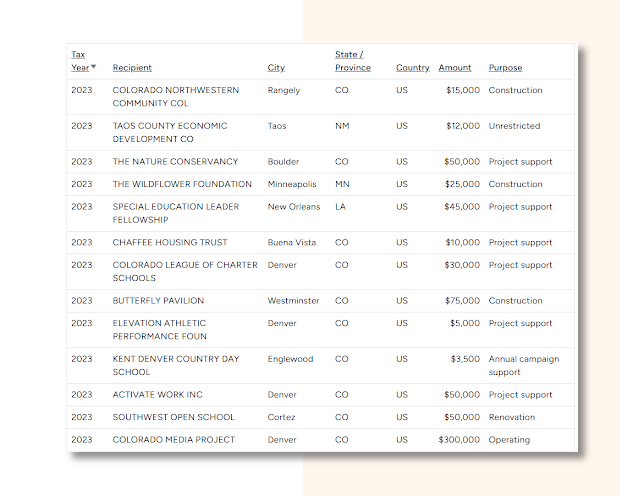This screenshot has width=620, height=496.
Task: Sort table by Amount header
Action: tap(455, 68)
